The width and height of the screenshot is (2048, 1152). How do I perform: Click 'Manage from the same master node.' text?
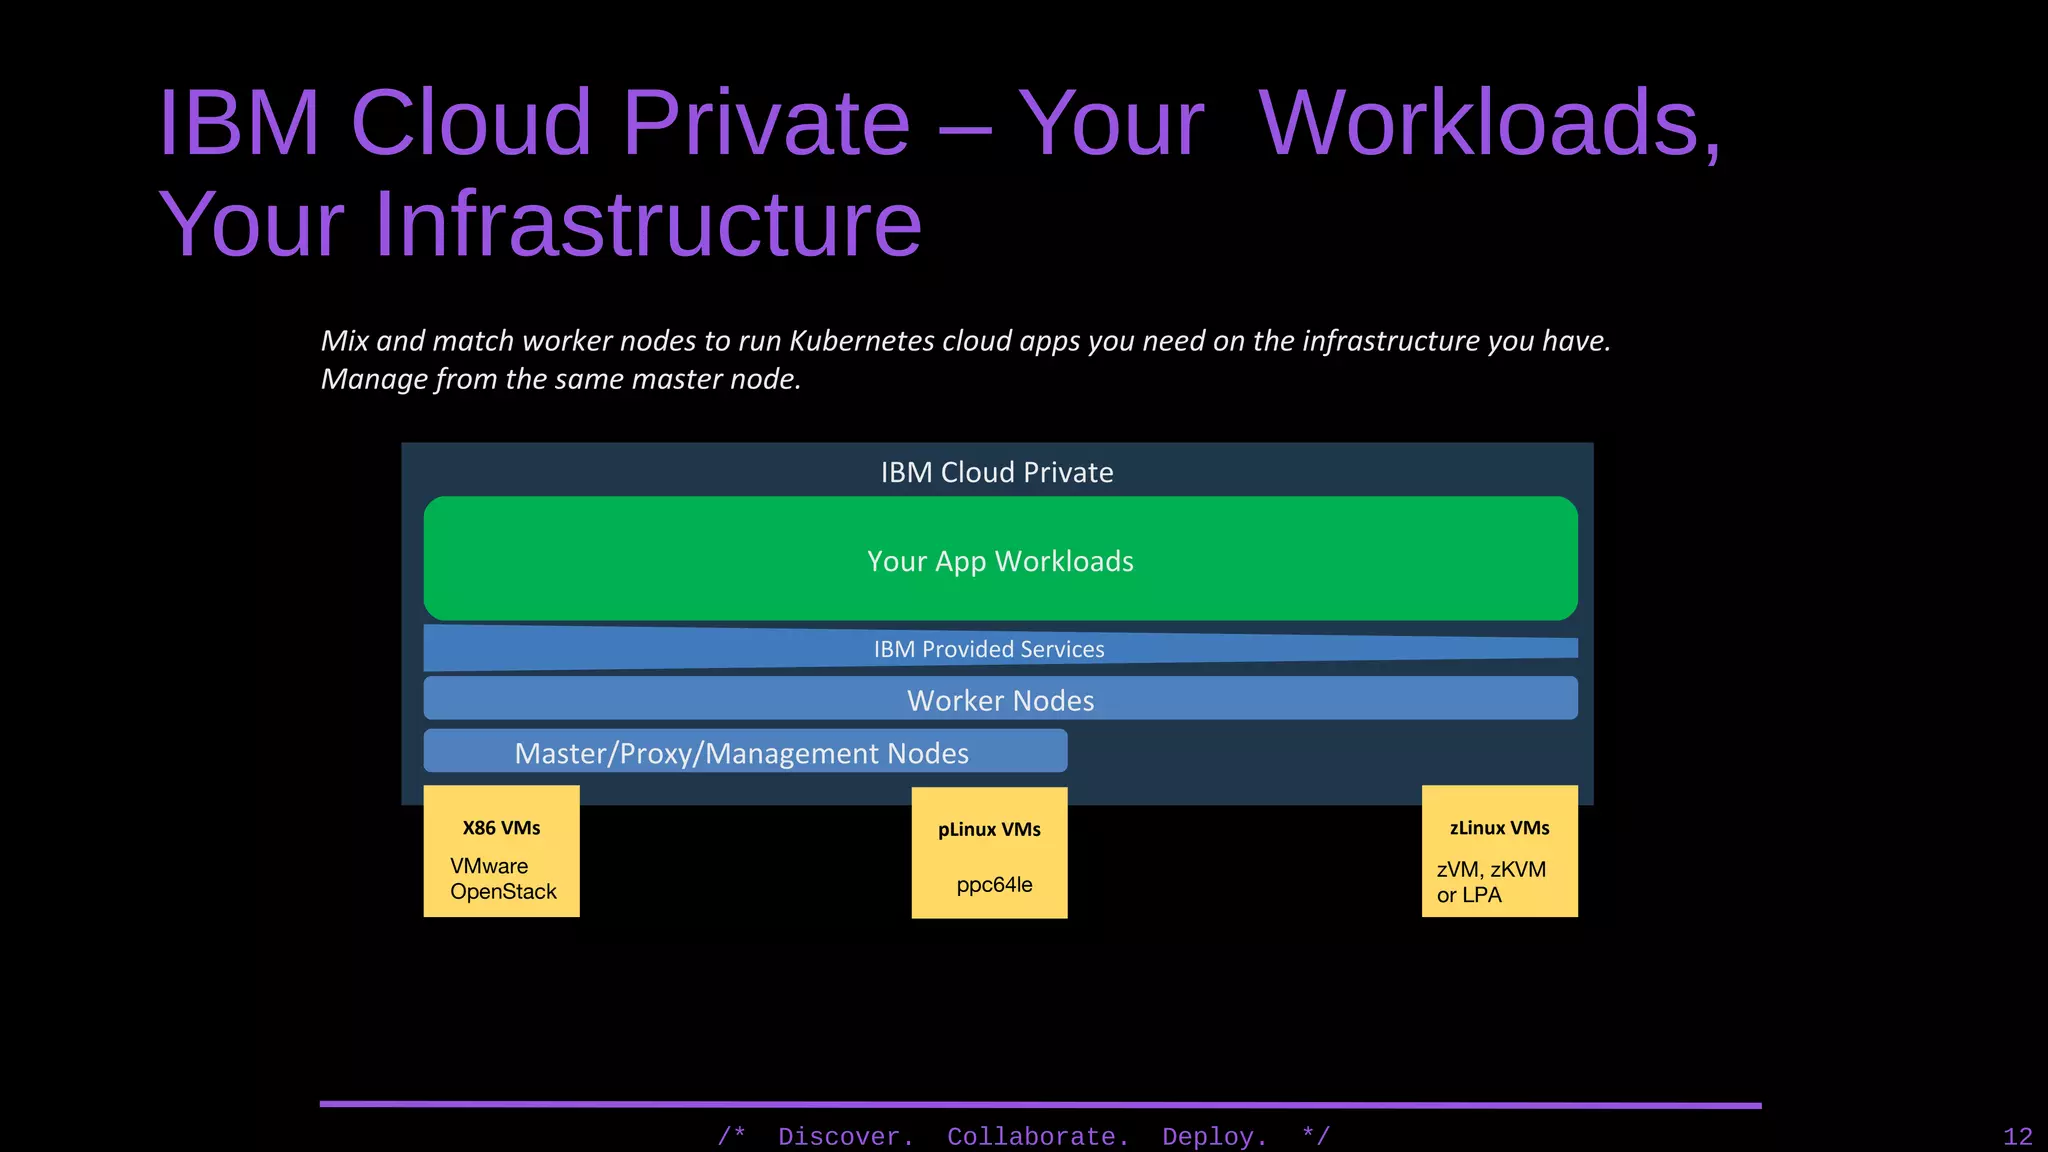tap(561, 379)
